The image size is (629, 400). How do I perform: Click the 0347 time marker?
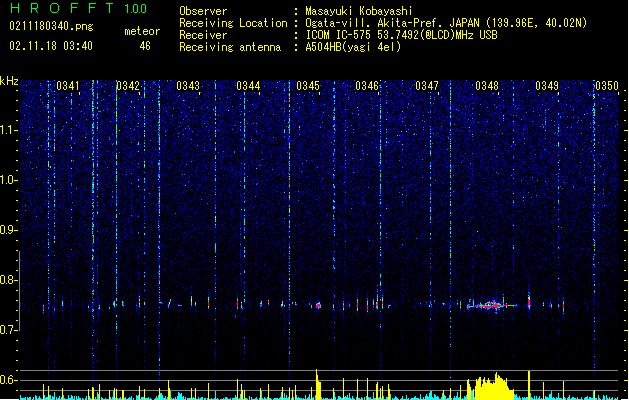(427, 86)
